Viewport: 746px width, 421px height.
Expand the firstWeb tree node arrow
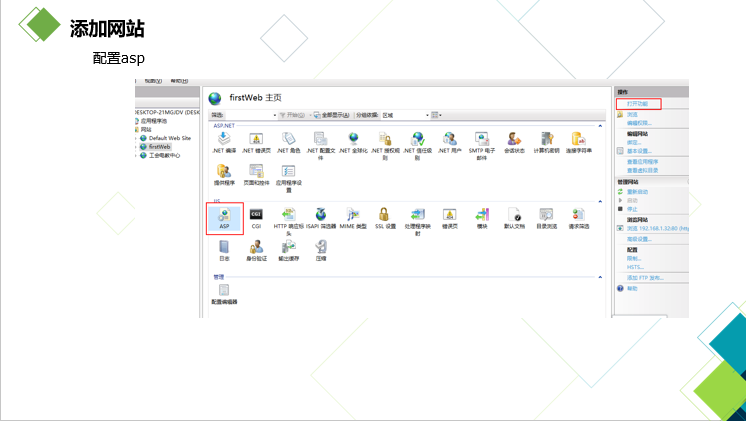pos(137,147)
